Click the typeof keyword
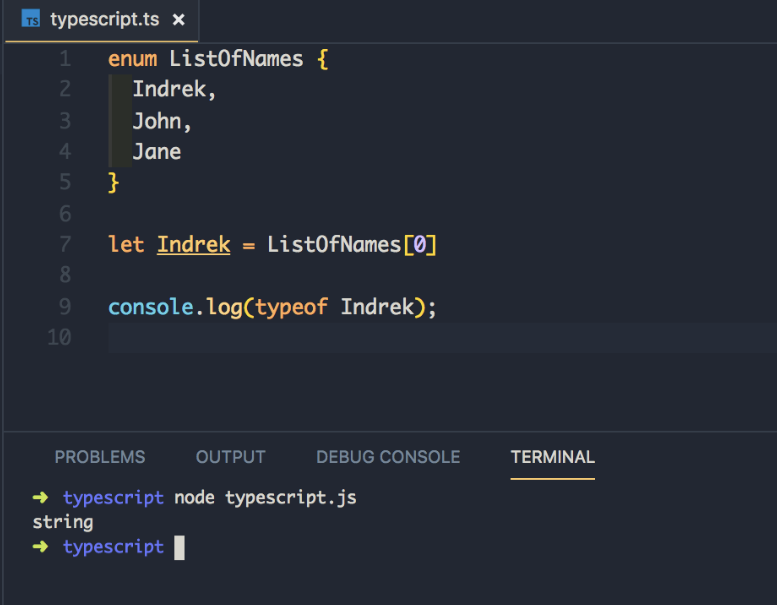 tap(291, 307)
